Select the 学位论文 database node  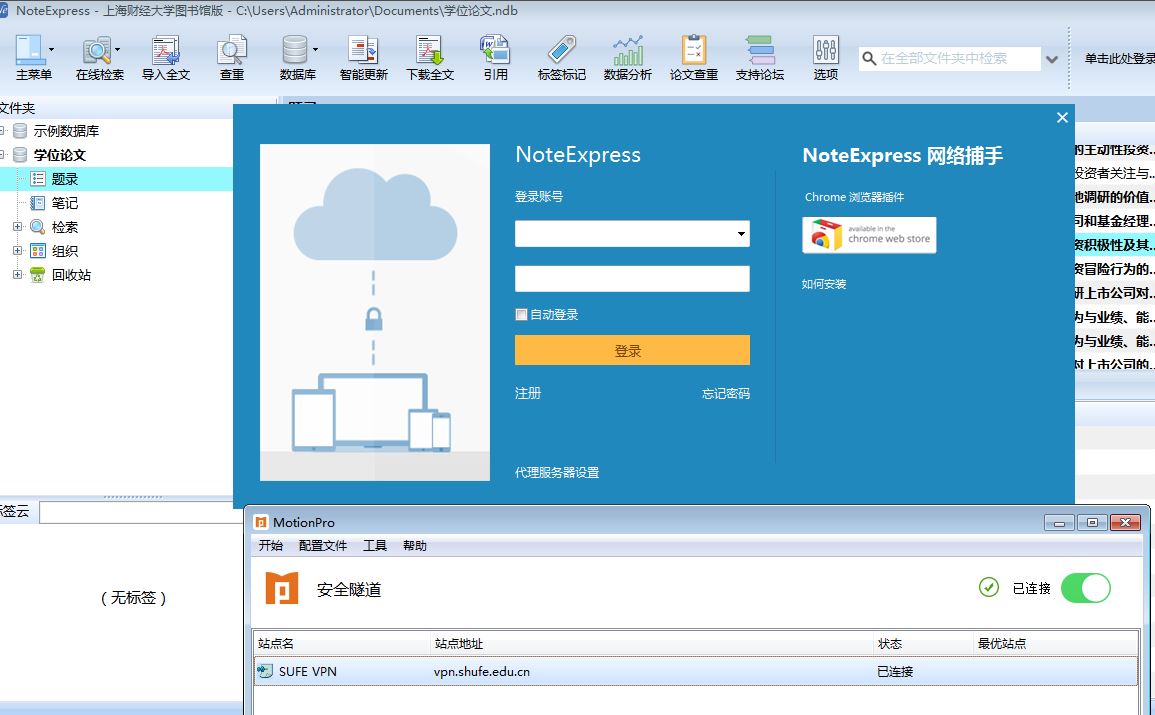60,155
